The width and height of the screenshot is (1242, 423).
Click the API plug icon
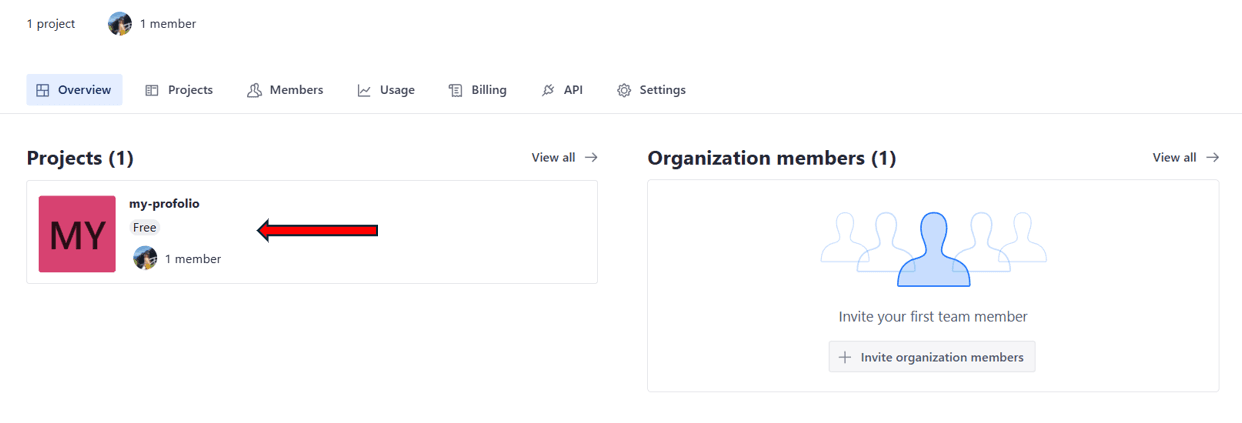[547, 90]
